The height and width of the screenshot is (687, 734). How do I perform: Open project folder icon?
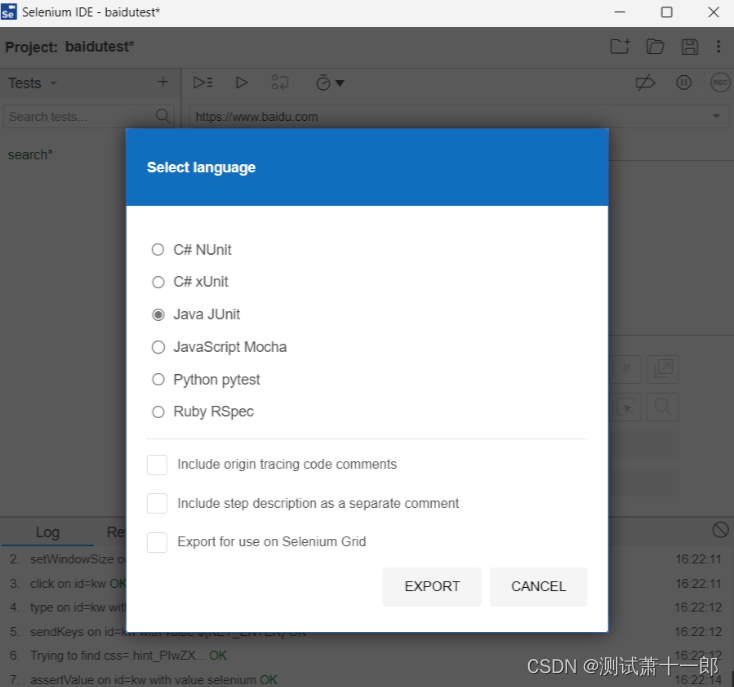click(x=655, y=46)
